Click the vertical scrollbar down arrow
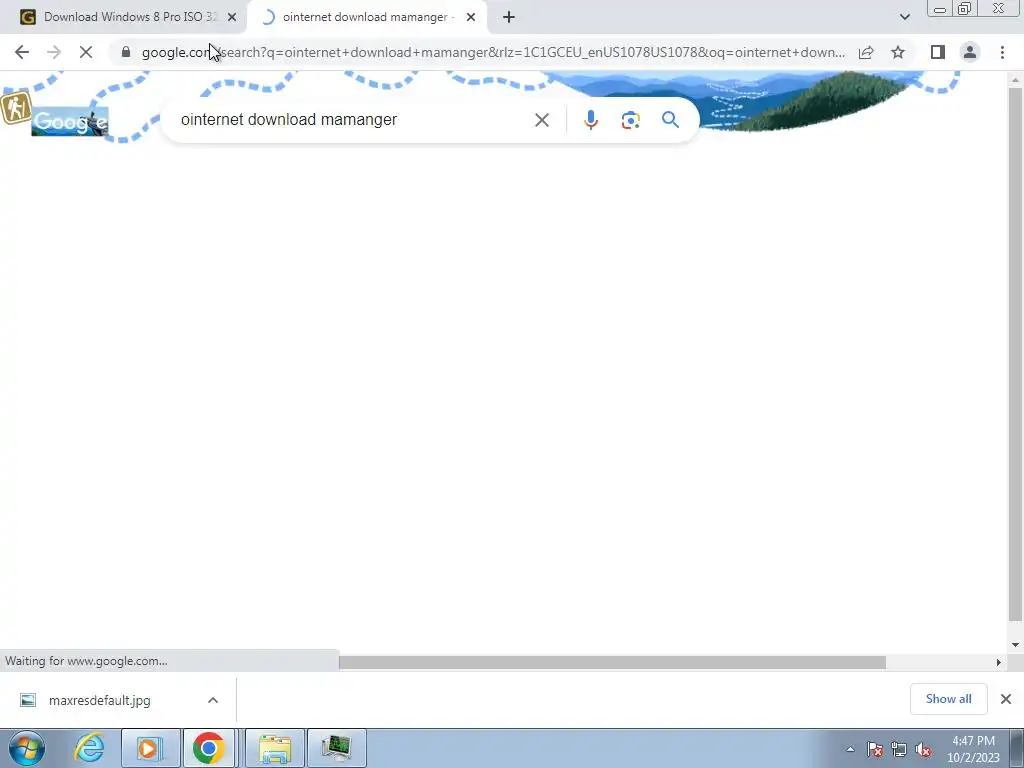The height and width of the screenshot is (768, 1024). (1015, 645)
